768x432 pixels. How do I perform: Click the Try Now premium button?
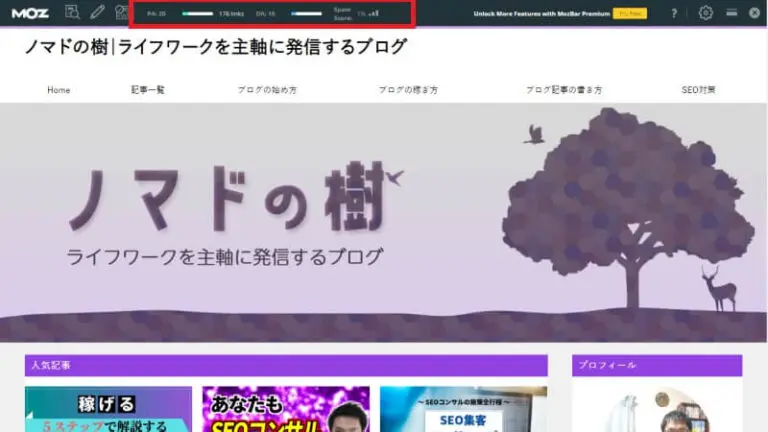pyautogui.click(x=630, y=14)
